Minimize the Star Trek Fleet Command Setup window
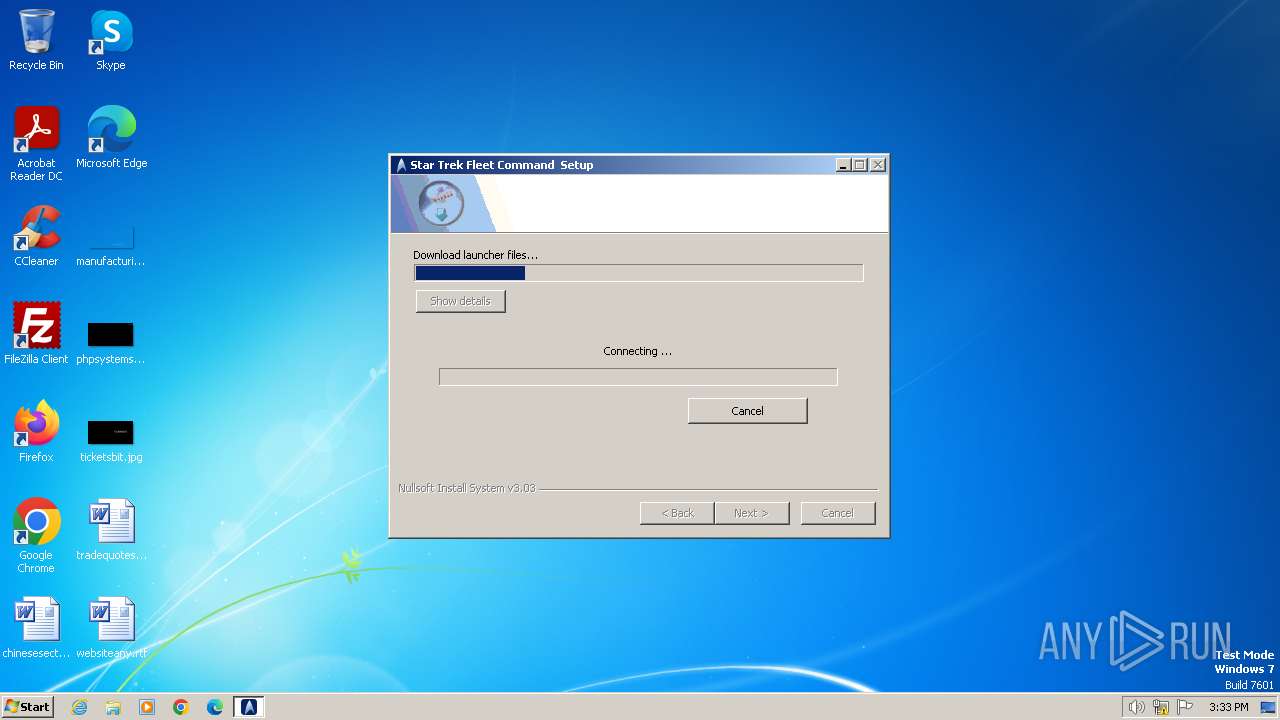 [x=842, y=165]
